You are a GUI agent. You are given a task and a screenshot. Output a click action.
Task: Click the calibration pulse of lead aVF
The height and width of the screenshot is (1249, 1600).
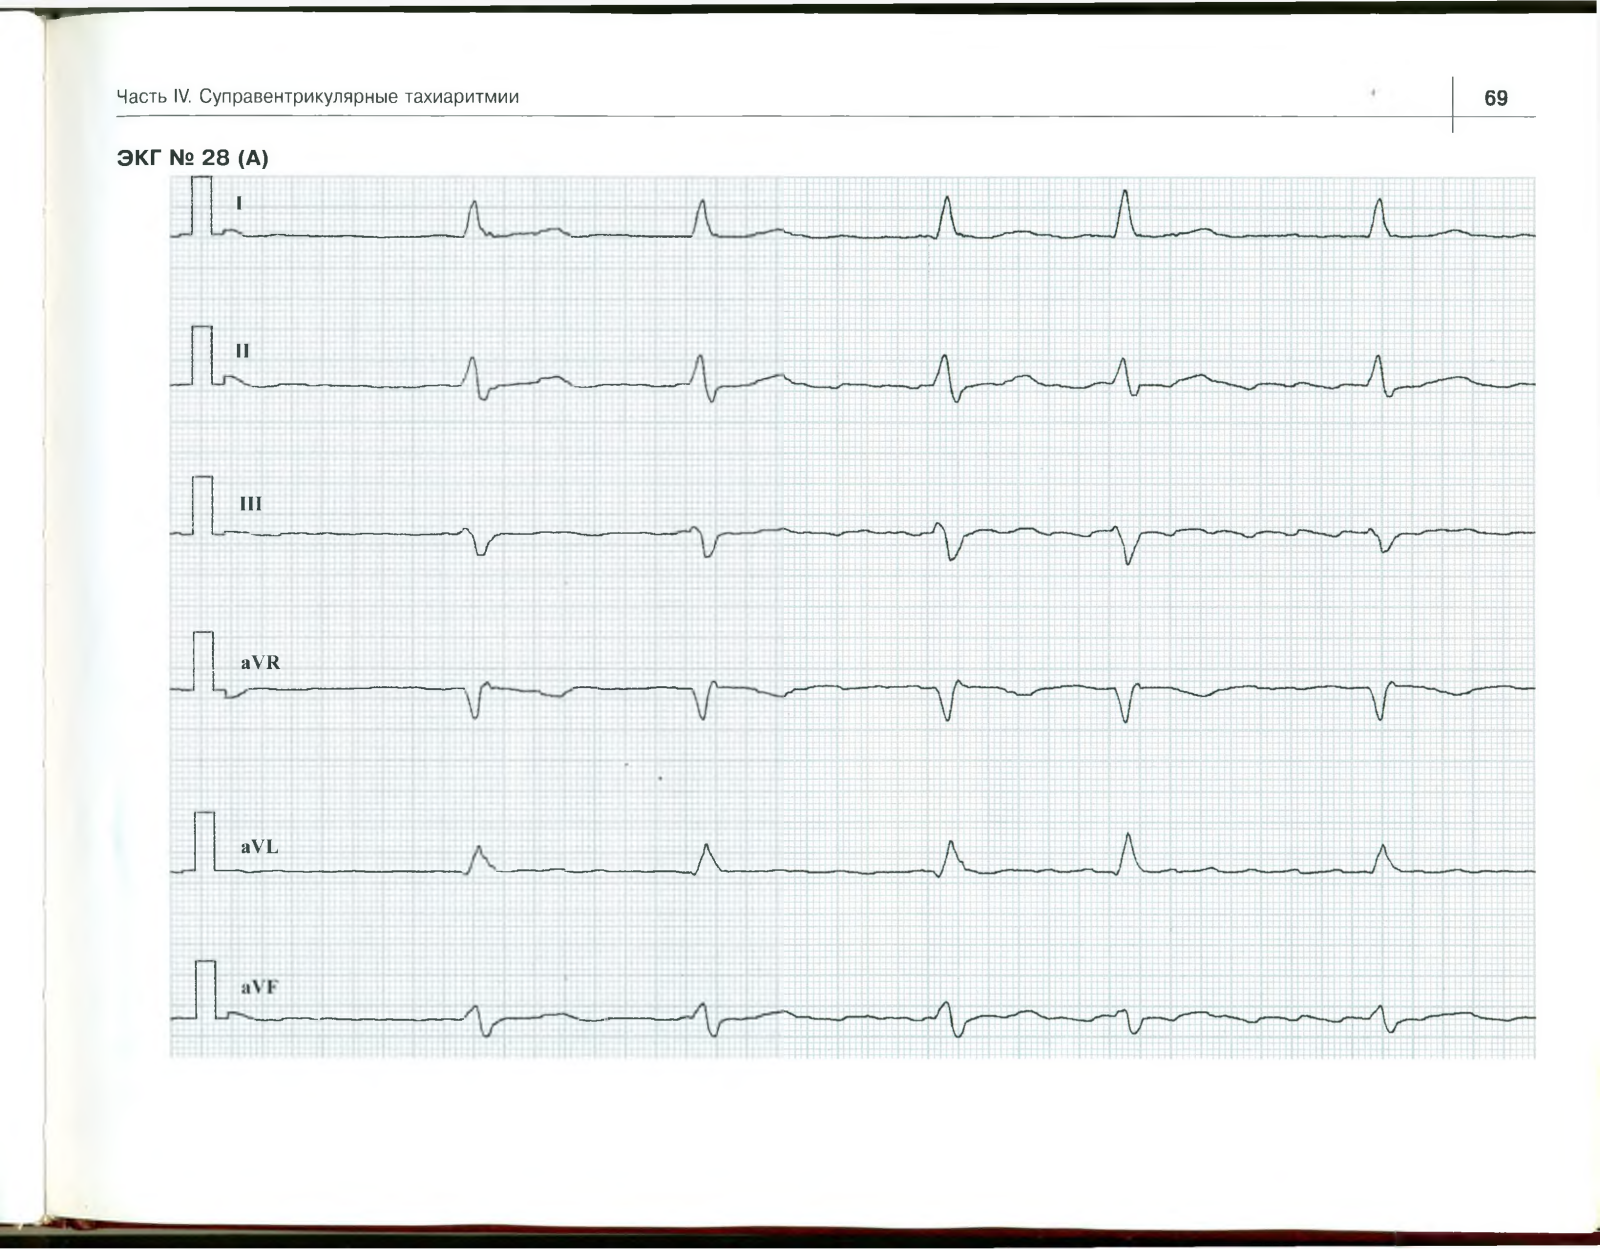coord(205,990)
